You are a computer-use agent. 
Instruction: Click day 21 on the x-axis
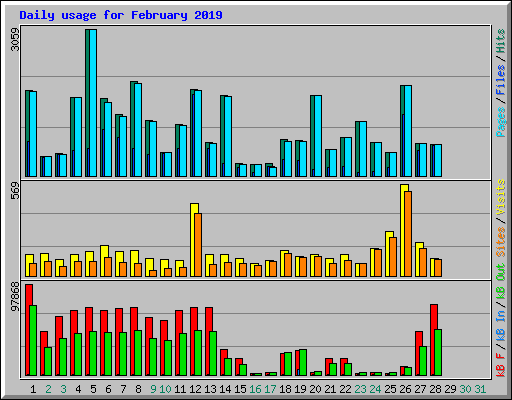click(330, 389)
